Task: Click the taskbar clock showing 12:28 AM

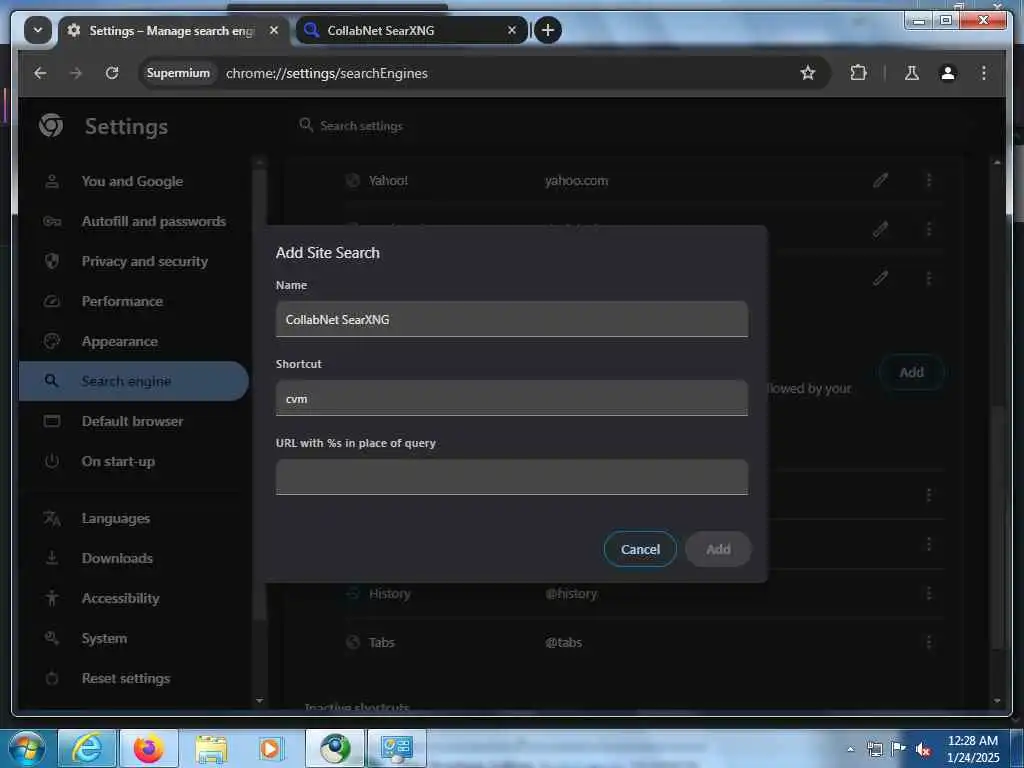Action: coord(973,749)
